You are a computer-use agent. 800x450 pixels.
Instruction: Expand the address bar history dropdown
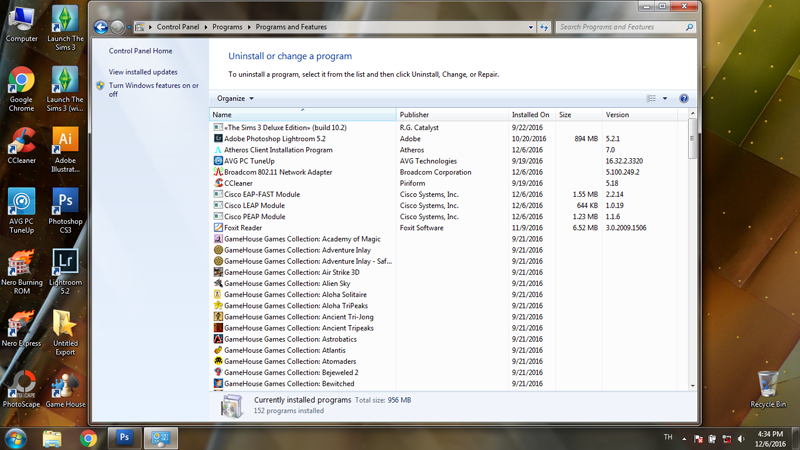tap(531, 27)
